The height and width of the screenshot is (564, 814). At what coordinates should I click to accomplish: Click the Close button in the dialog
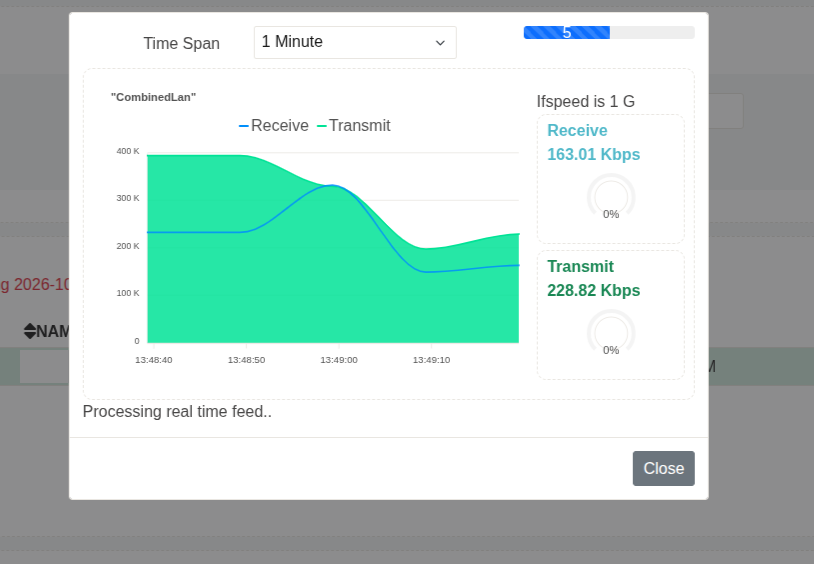(663, 468)
